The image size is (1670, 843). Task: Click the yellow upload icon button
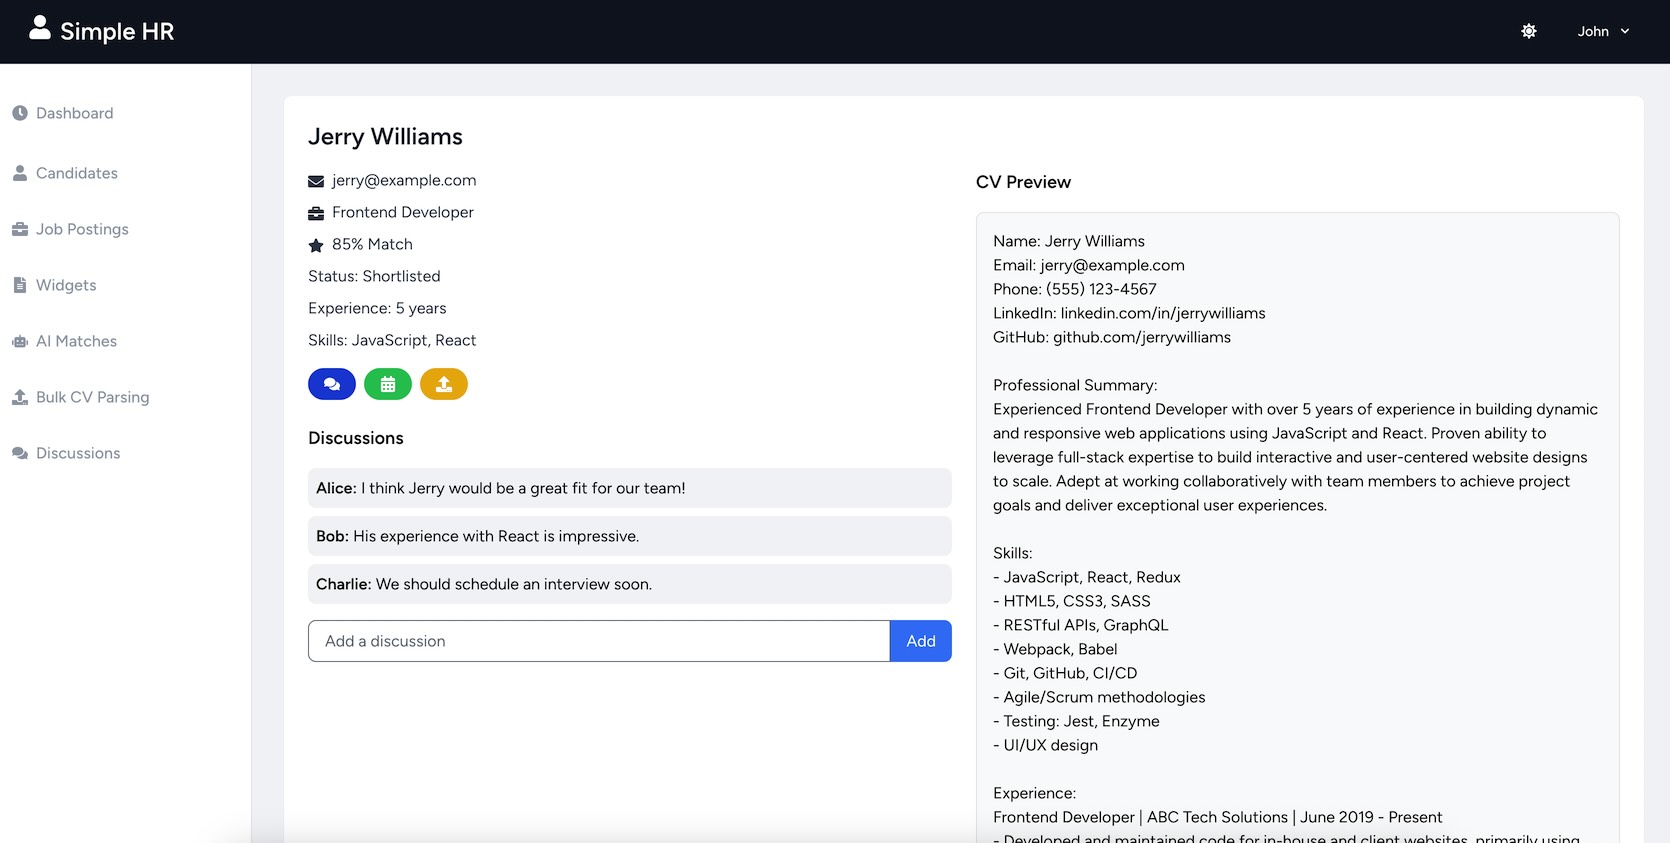coord(444,384)
